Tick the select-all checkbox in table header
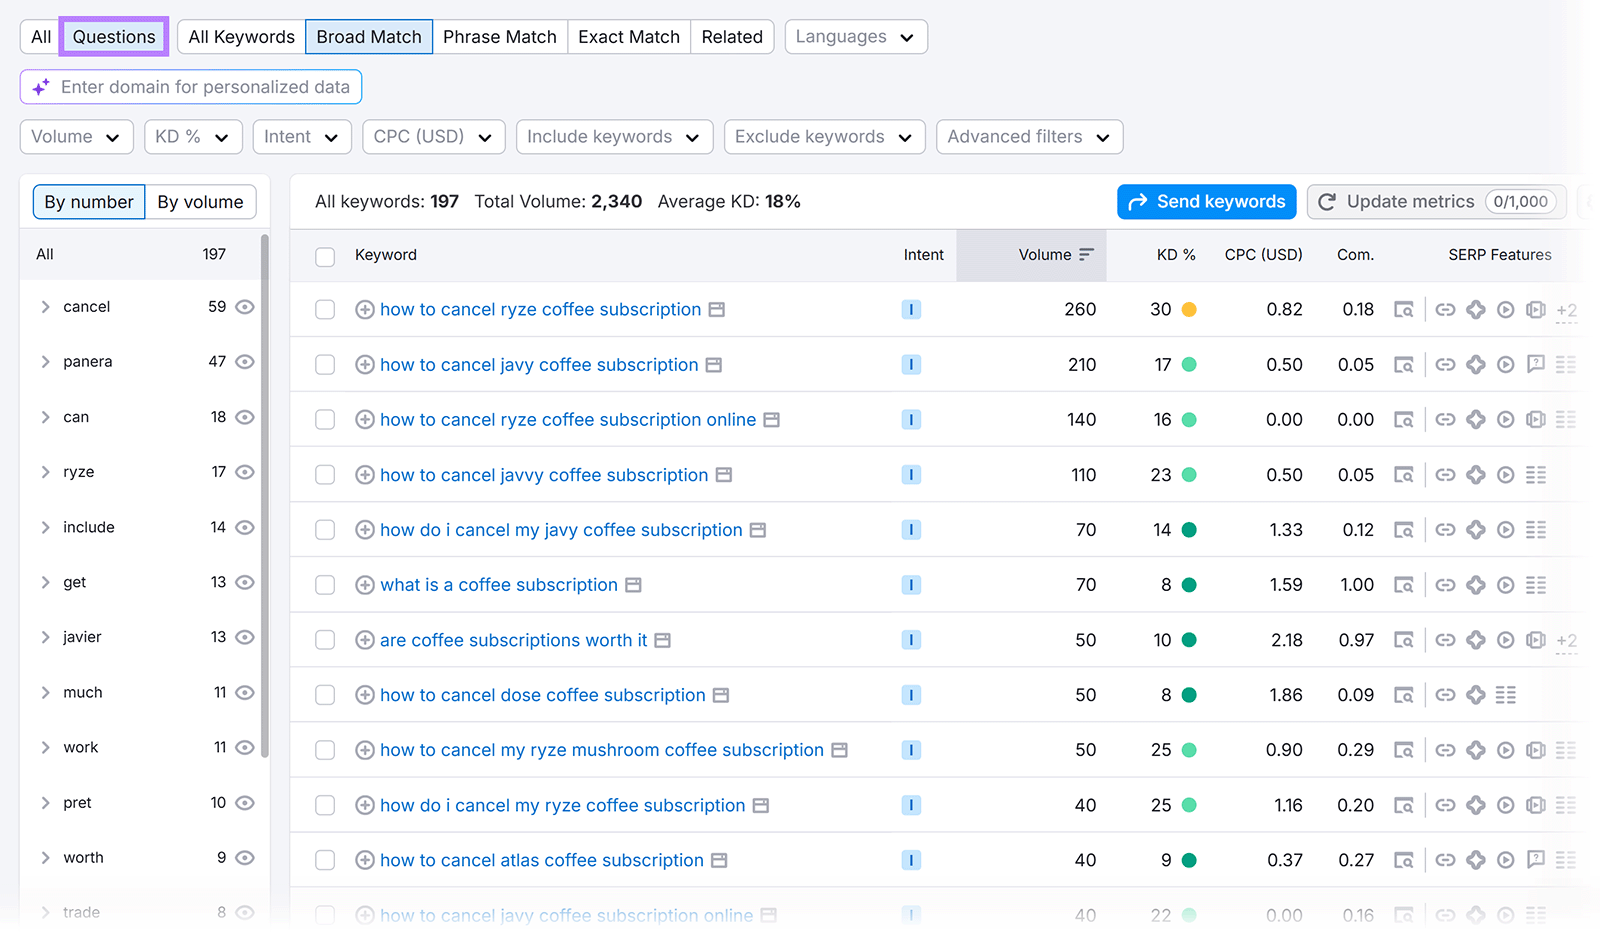 pos(325,257)
